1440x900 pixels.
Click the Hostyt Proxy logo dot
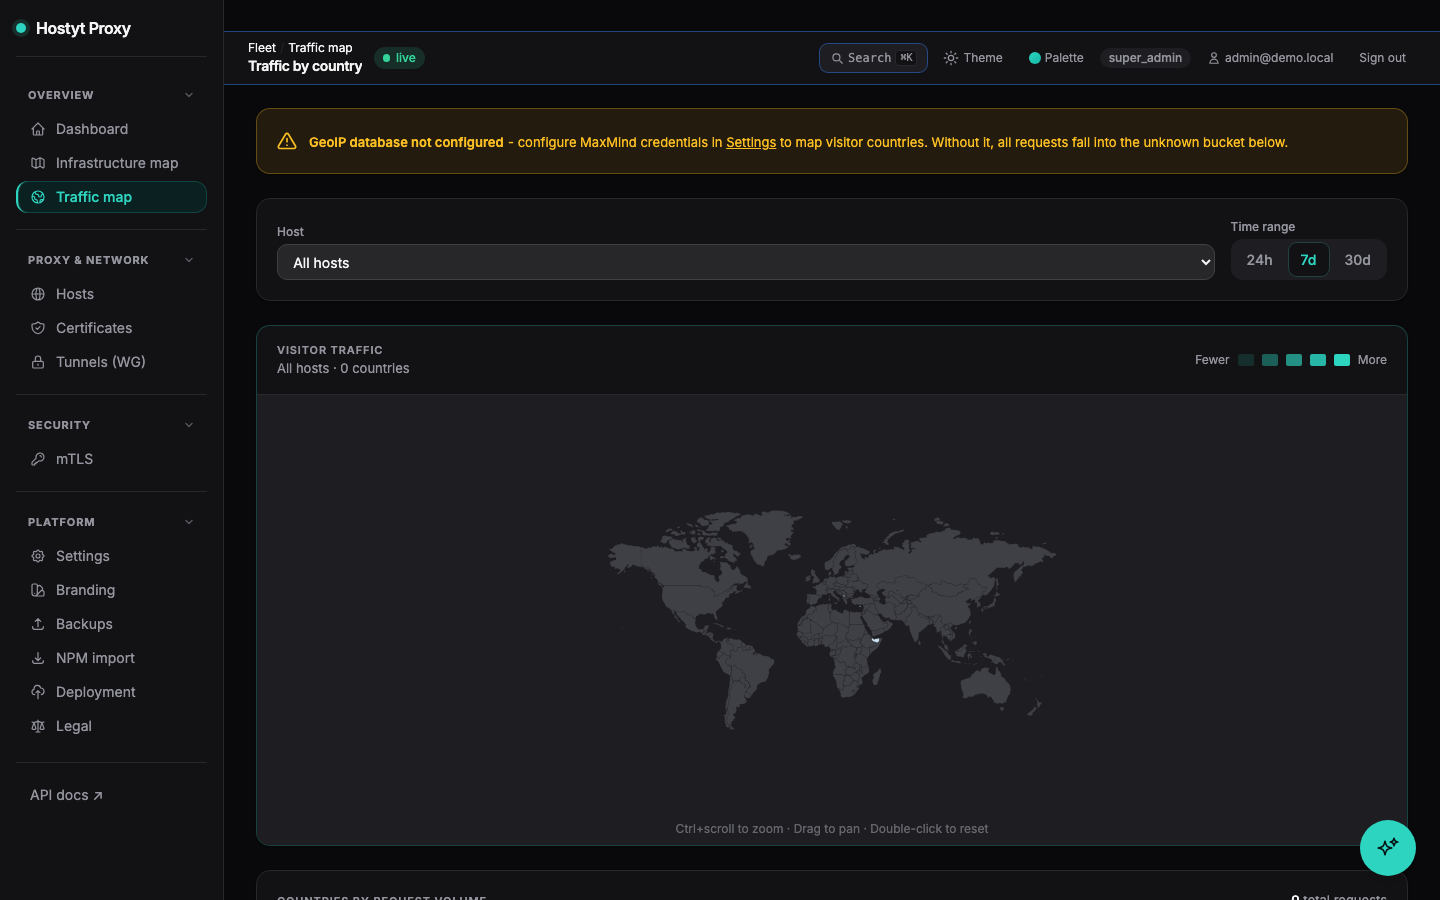[x=20, y=28]
